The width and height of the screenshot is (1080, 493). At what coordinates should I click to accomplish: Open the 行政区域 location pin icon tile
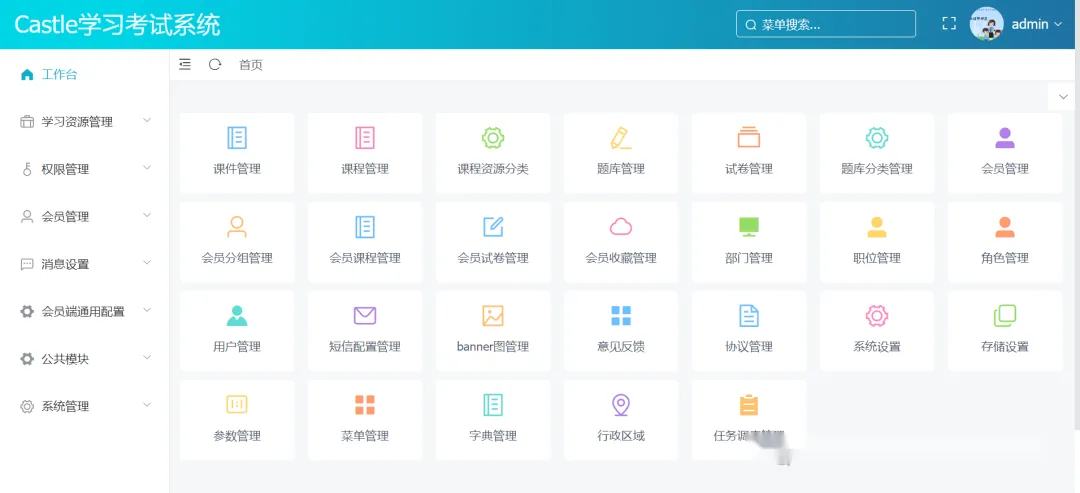[621, 420]
